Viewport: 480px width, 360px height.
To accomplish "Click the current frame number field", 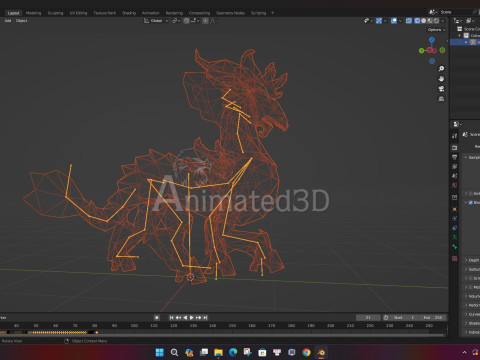I will click(x=368, y=318).
